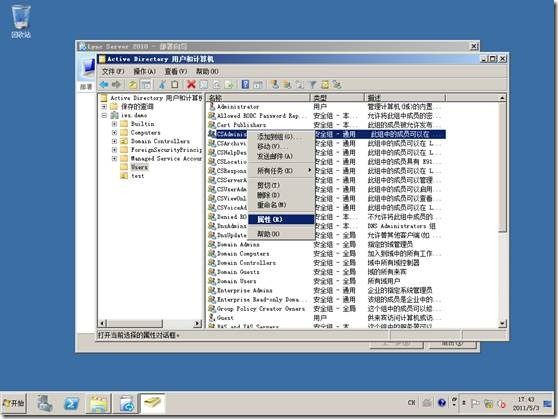Choose 属性(R) from the context menu
The width and height of the screenshot is (558, 419).
coord(281,220)
